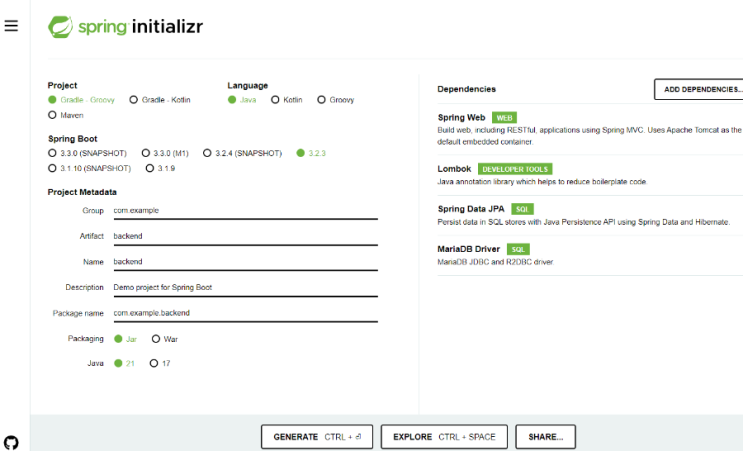Click the Dependencies heading
This screenshot has height=451, width=743.
point(467,89)
